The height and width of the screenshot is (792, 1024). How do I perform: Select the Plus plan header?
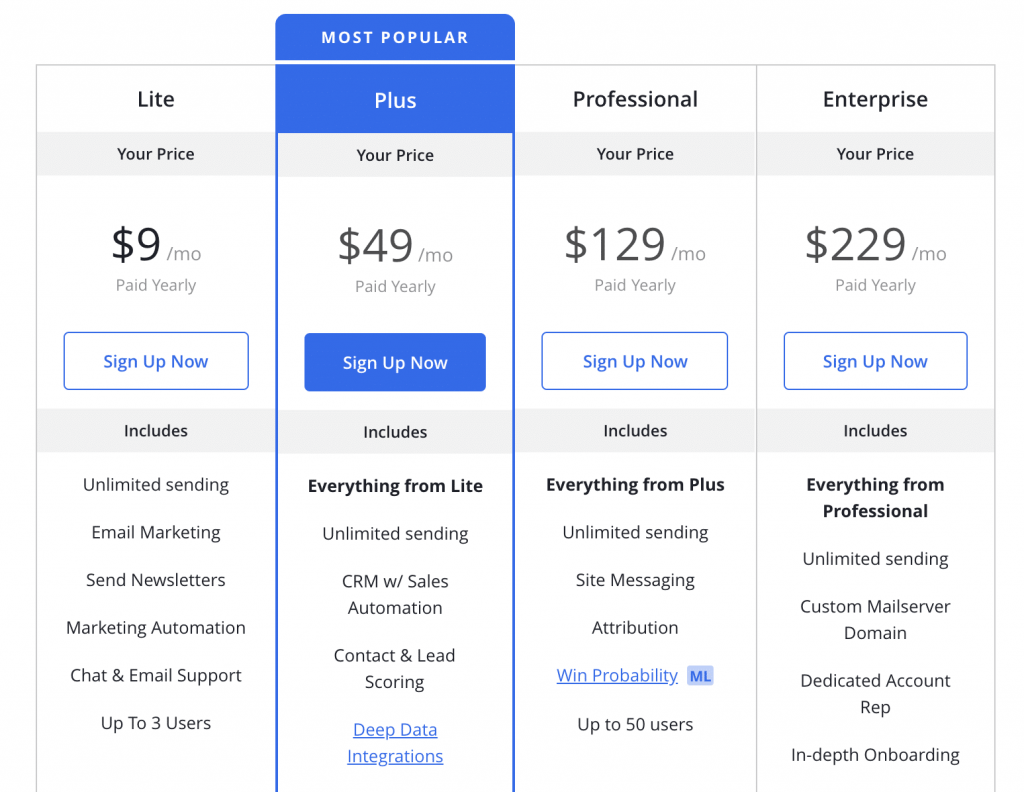tap(395, 101)
